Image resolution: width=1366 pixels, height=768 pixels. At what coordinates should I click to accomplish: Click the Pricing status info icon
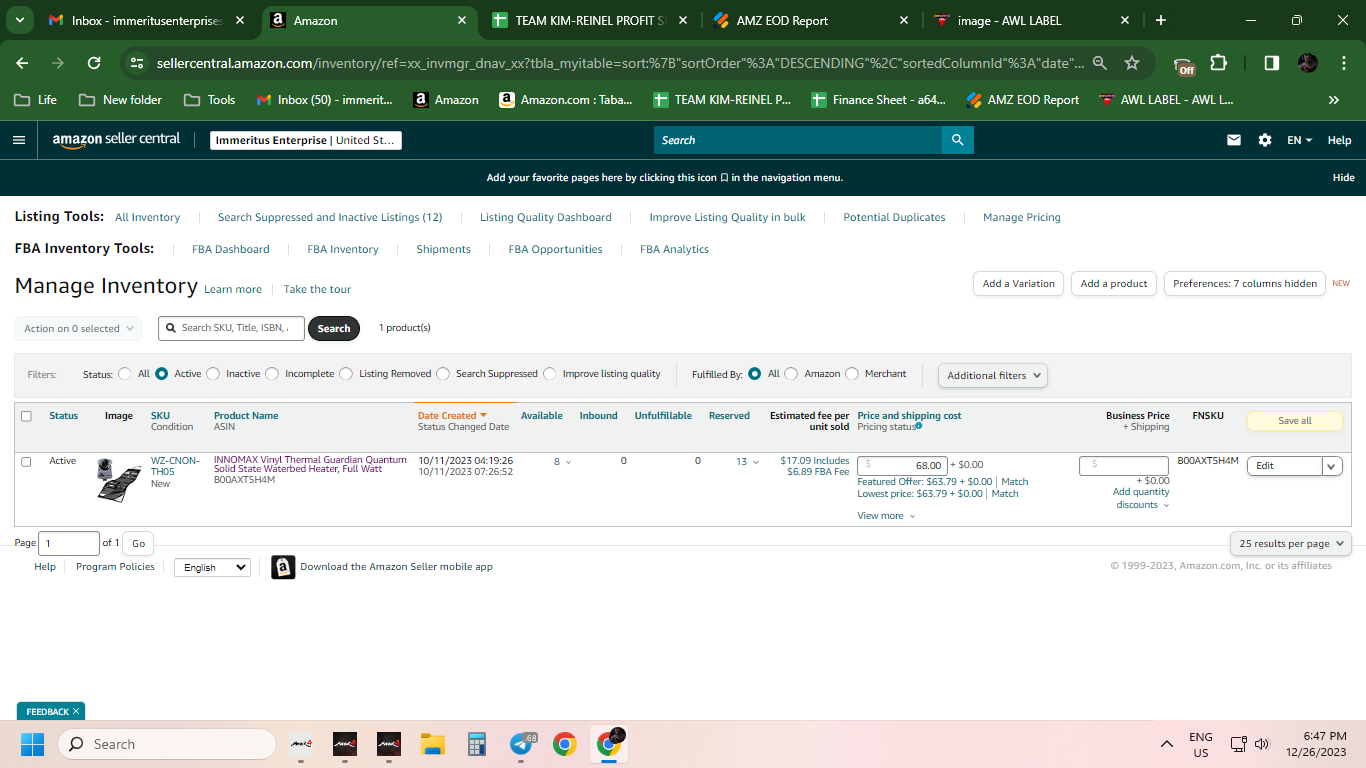(919, 426)
